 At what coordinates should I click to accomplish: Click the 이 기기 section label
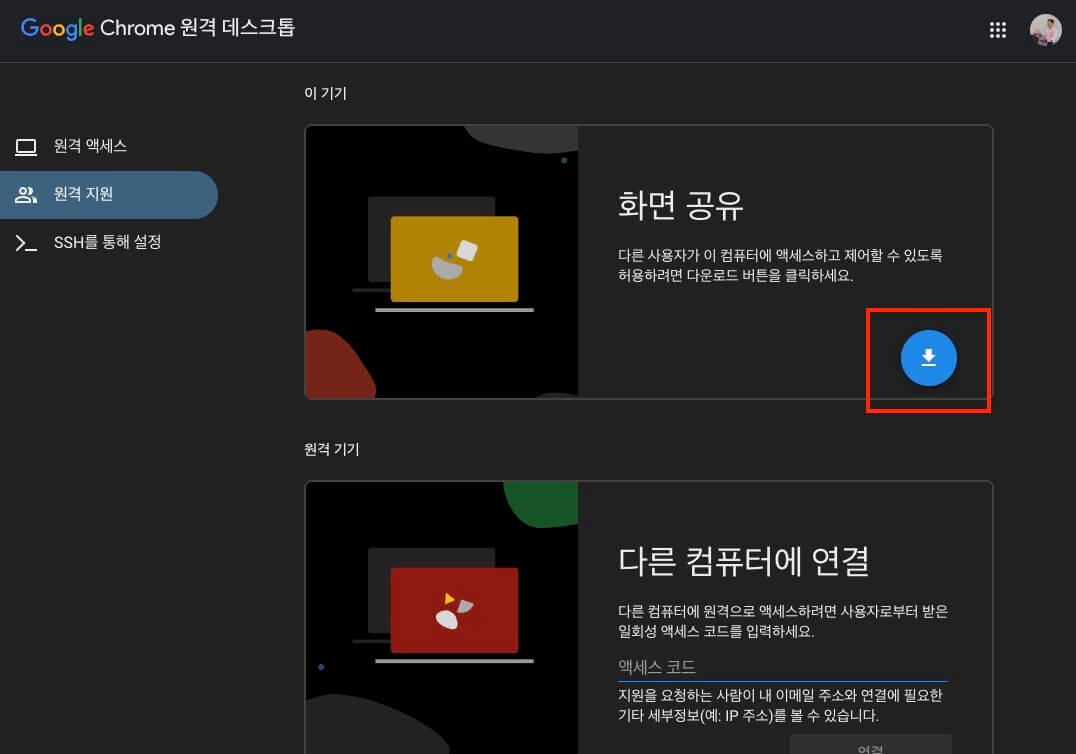point(325,93)
